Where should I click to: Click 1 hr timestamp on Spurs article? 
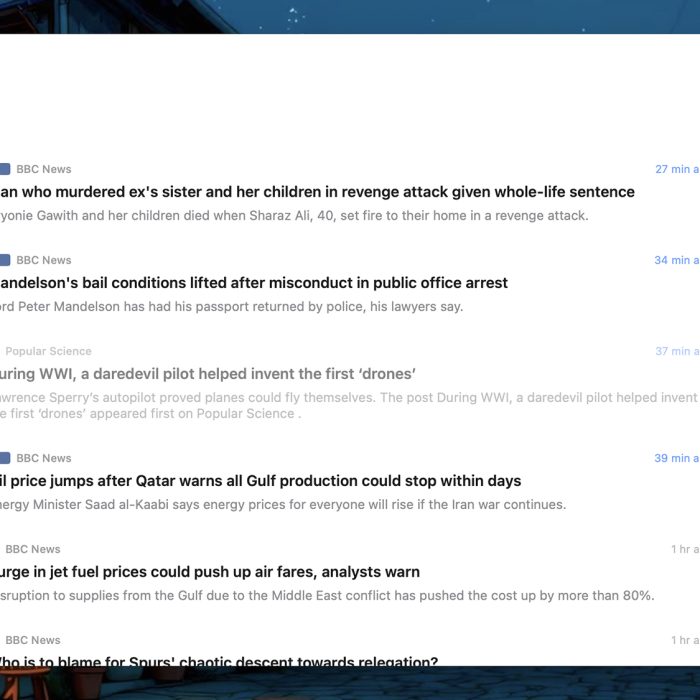[685, 640]
